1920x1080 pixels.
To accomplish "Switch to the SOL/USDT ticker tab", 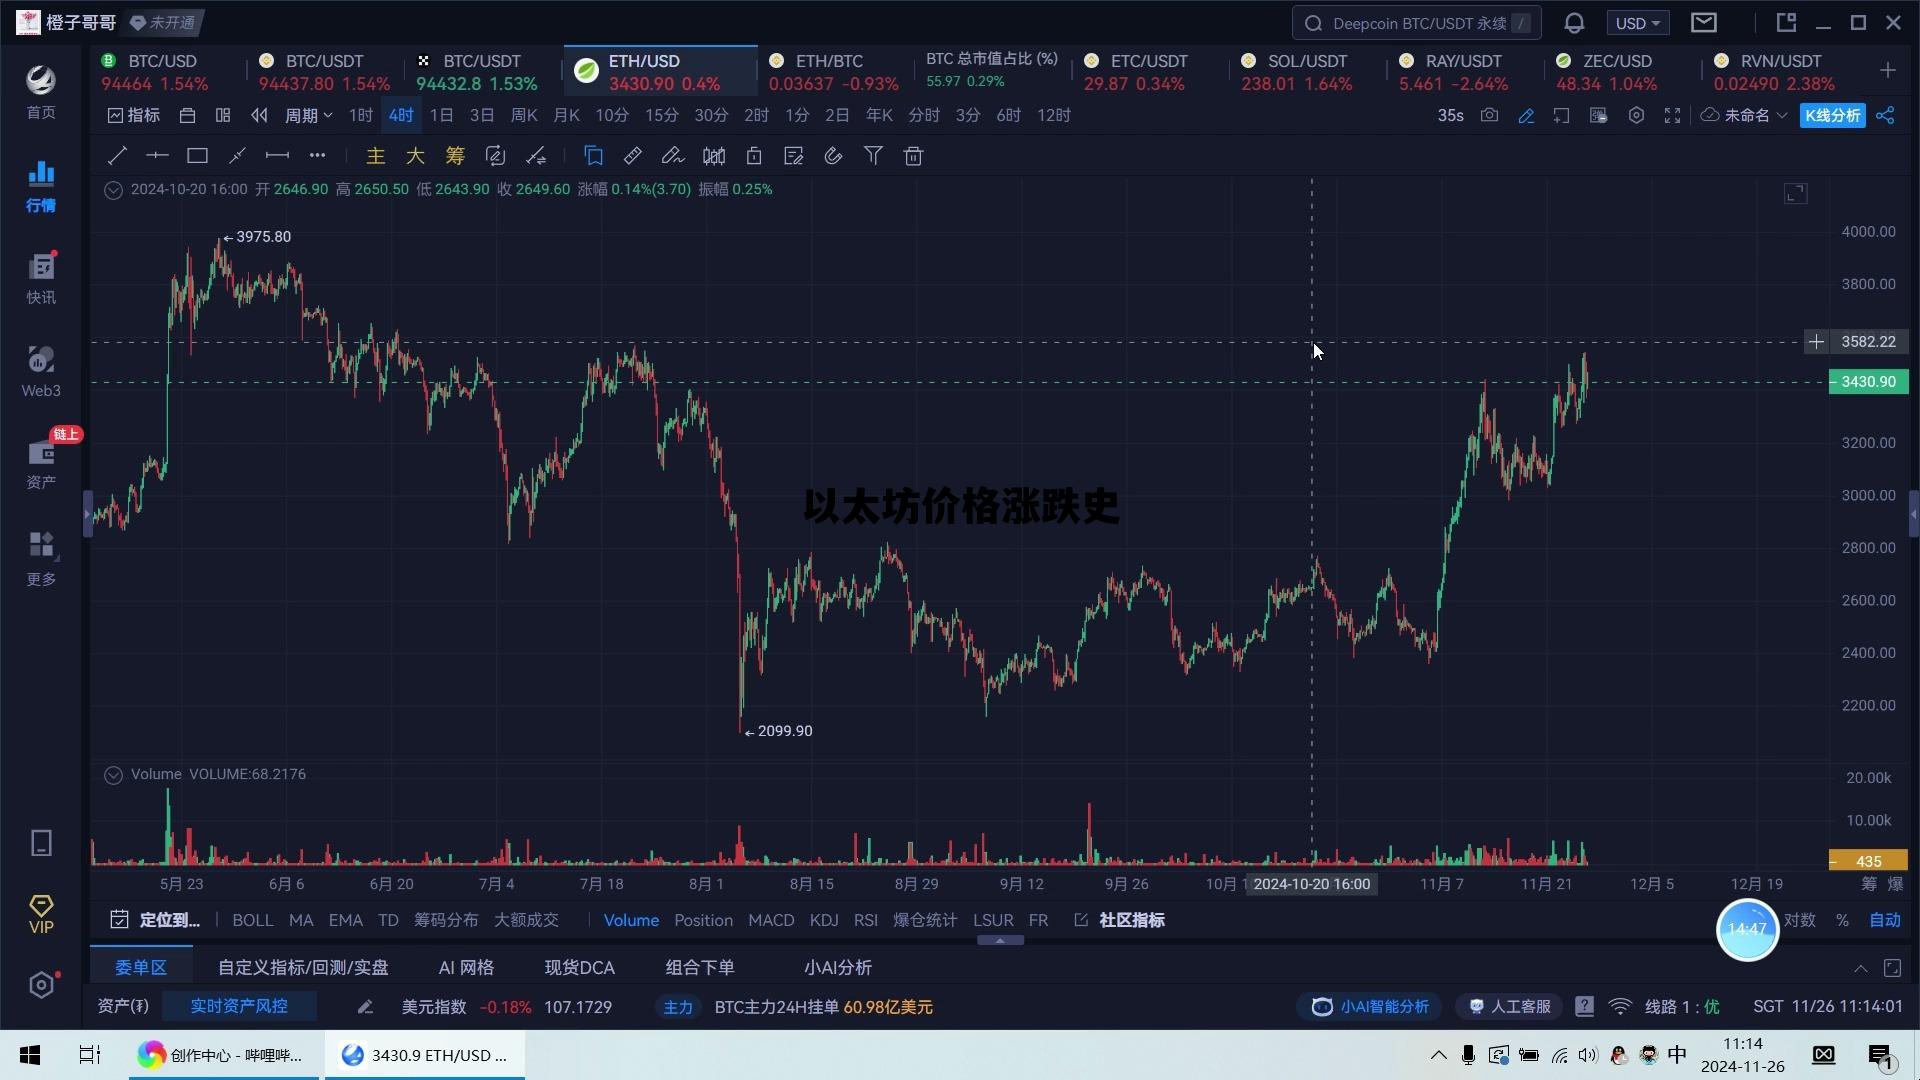I will point(1306,72).
